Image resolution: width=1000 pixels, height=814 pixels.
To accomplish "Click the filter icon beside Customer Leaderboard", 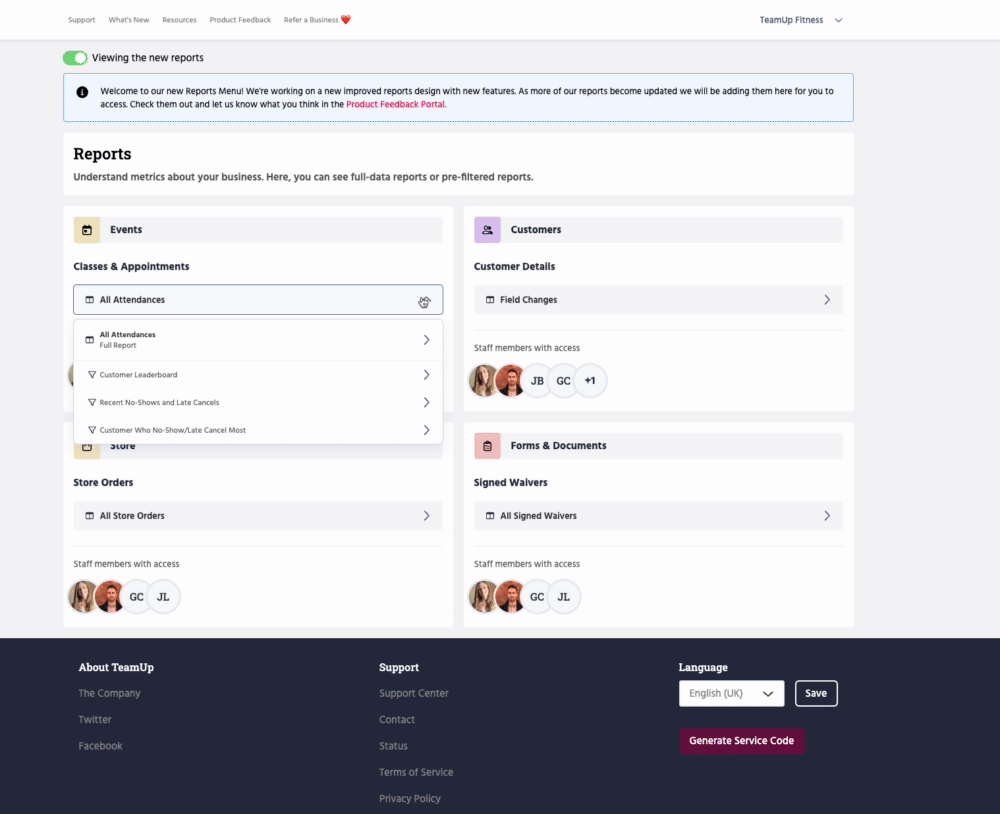I will [x=92, y=375].
